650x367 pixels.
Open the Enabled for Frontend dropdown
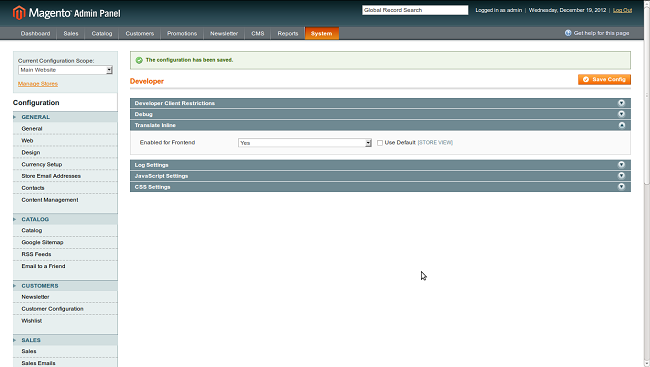pos(305,143)
